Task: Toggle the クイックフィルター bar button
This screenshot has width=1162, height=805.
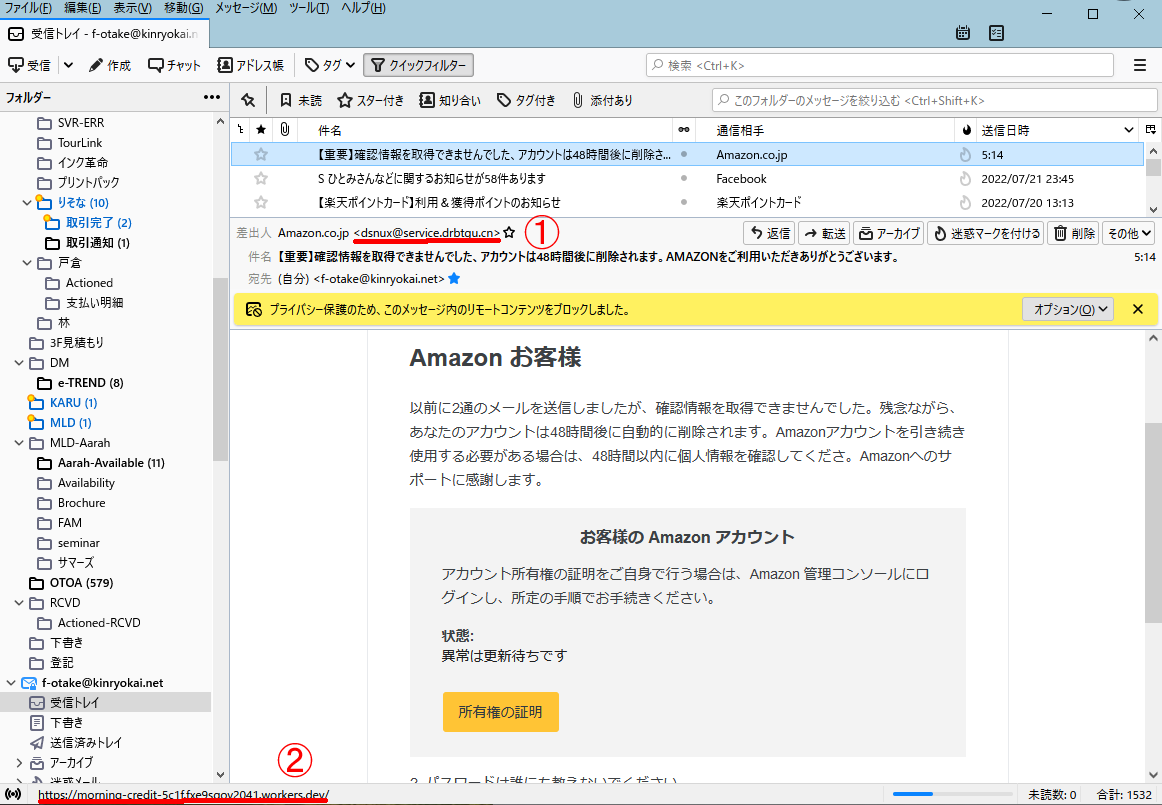Action: 419,65
